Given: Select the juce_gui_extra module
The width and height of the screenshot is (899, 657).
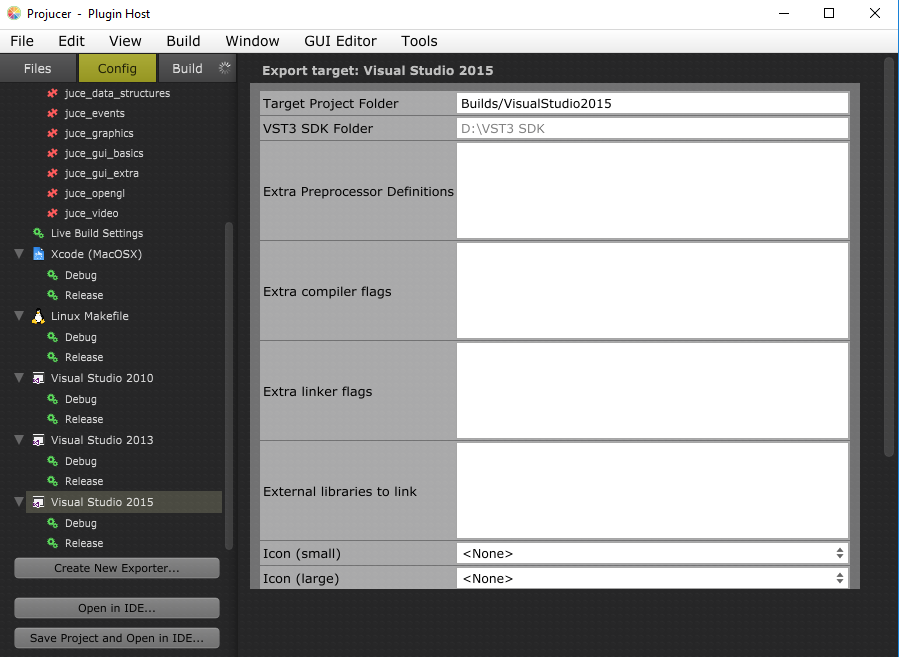Looking at the screenshot, I should click(x=101, y=173).
